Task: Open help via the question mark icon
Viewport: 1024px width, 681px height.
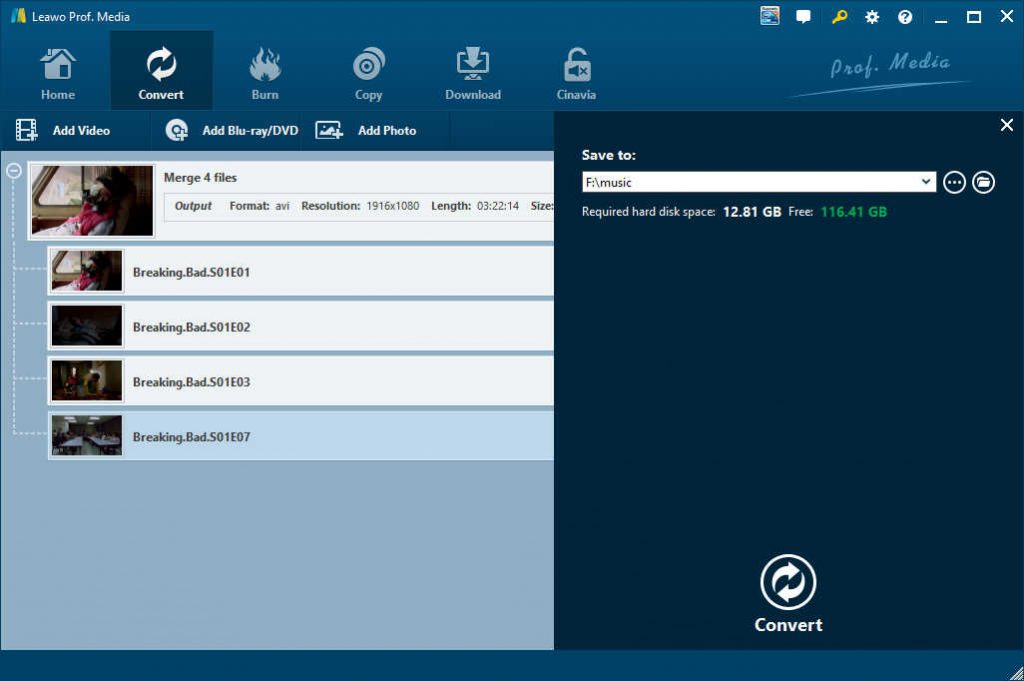Action: pos(904,17)
